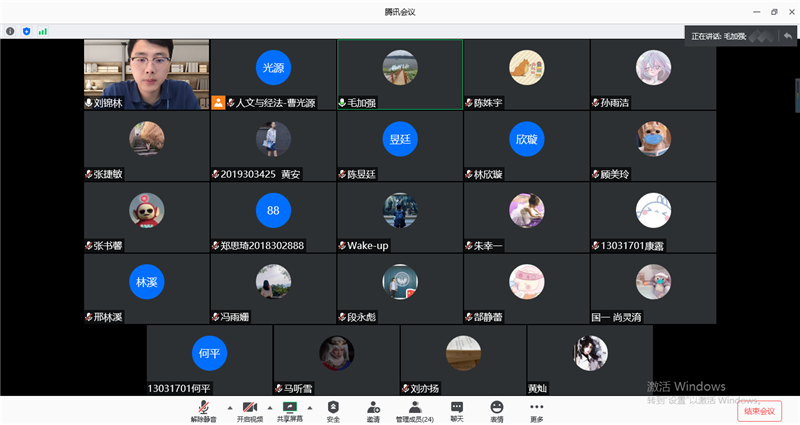Click the 林溪 blue avatar circle
The width and height of the screenshot is (800, 425).
click(x=147, y=282)
